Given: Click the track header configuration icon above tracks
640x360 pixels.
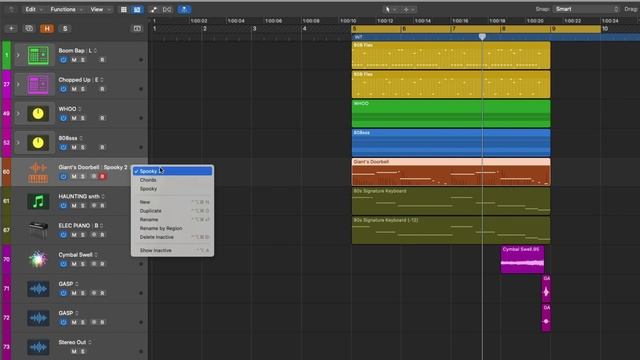Looking at the screenshot, I should tap(137, 29).
